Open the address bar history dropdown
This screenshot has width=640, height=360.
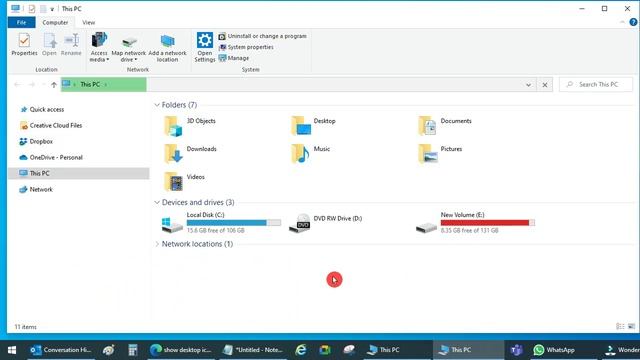tap(528, 85)
